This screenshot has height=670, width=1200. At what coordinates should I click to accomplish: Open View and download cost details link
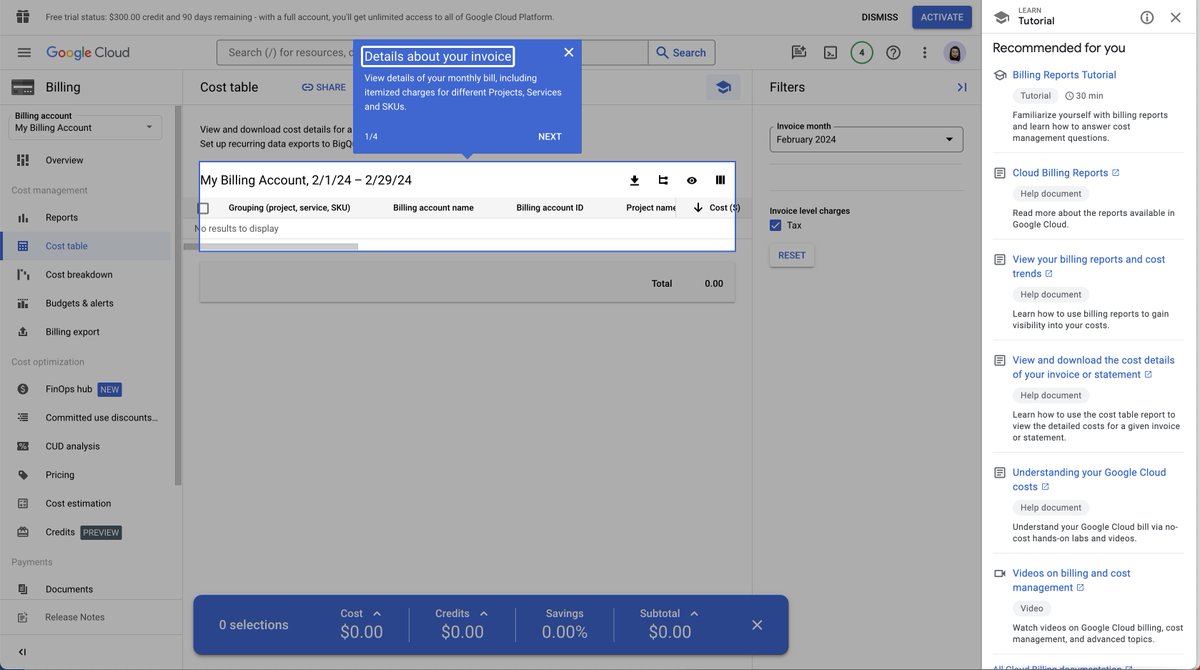point(1093,367)
